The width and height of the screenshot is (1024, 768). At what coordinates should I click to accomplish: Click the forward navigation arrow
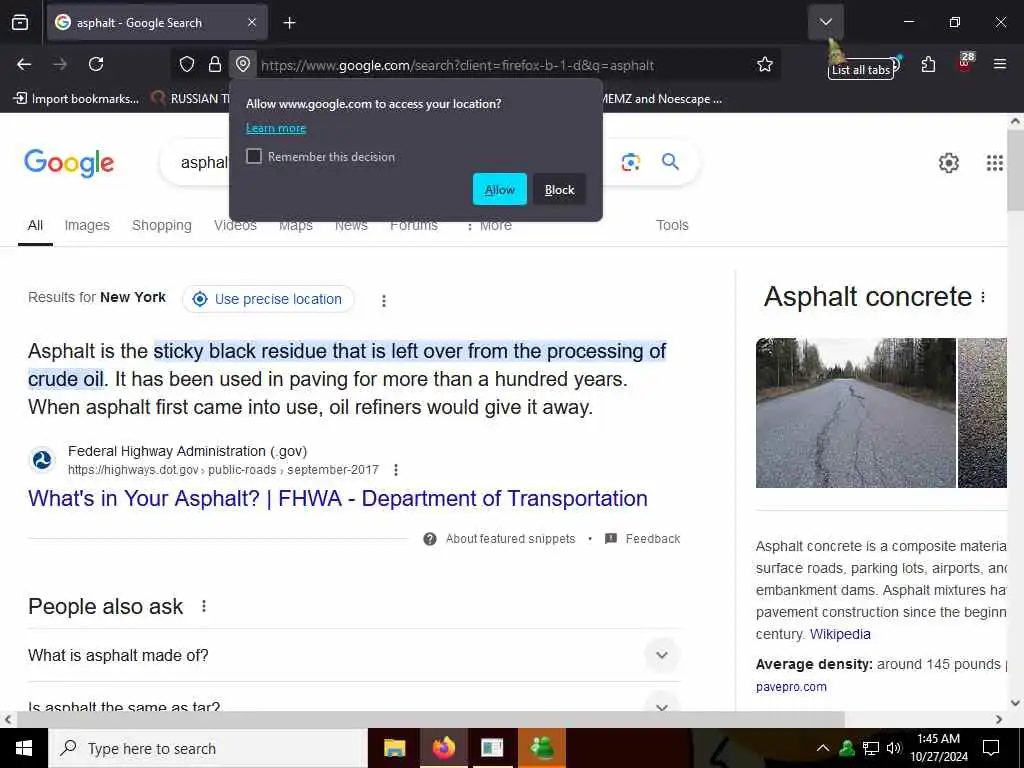click(x=60, y=64)
